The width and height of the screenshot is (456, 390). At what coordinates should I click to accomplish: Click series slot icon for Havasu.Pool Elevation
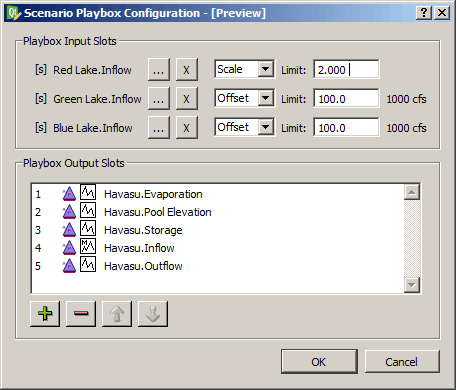coord(88,211)
